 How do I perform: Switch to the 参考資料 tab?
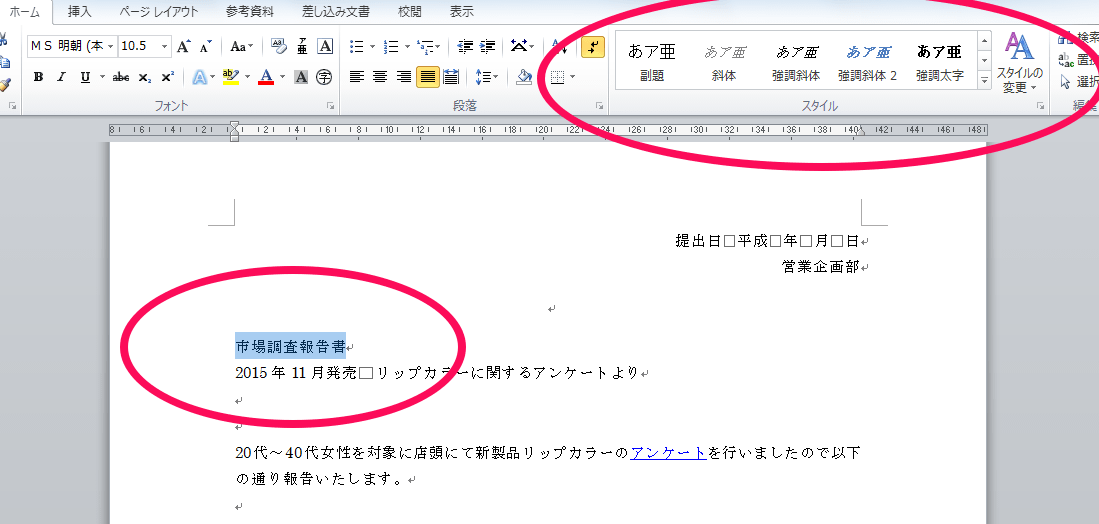[x=250, y=11]
